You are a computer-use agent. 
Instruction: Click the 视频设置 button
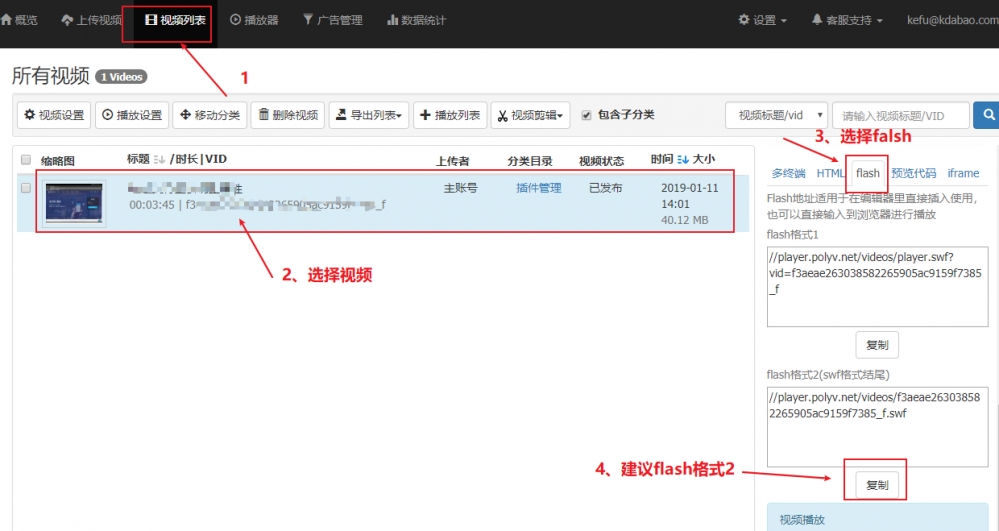[54, 115]
